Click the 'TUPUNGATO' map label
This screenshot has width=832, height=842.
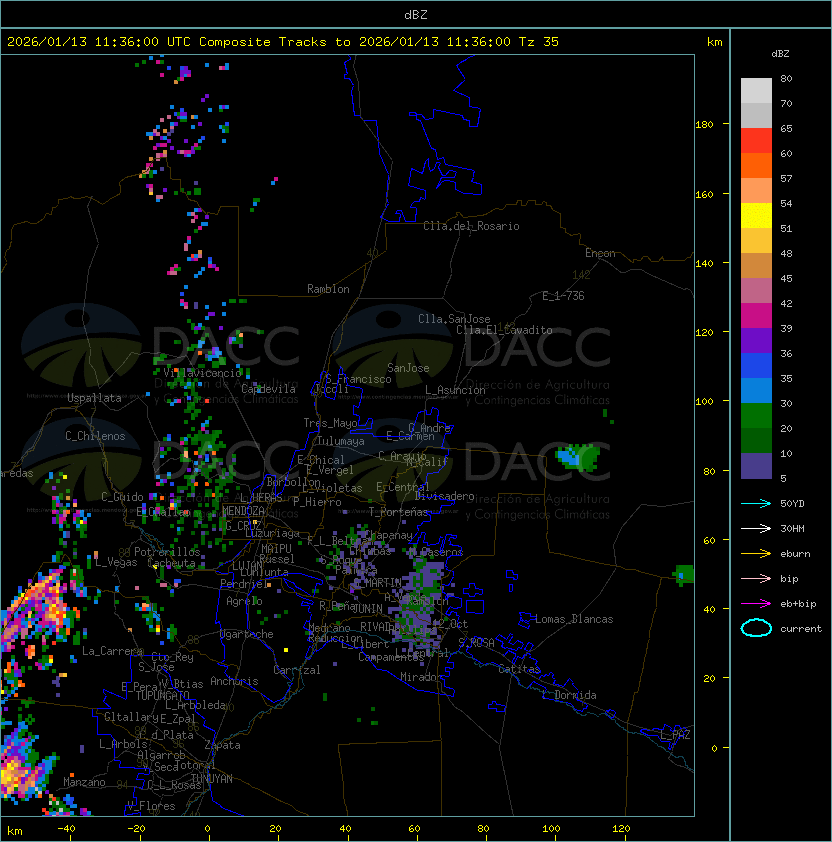pyautogui.click(x=163, y=695)
